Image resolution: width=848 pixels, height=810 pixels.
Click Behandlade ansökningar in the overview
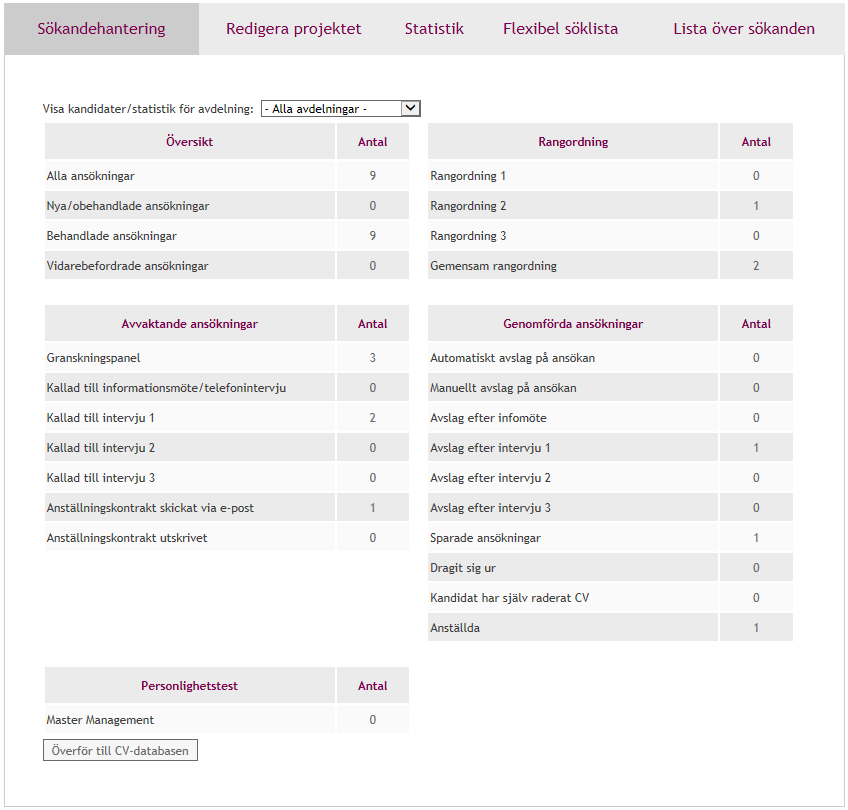(x=111, y=236)
